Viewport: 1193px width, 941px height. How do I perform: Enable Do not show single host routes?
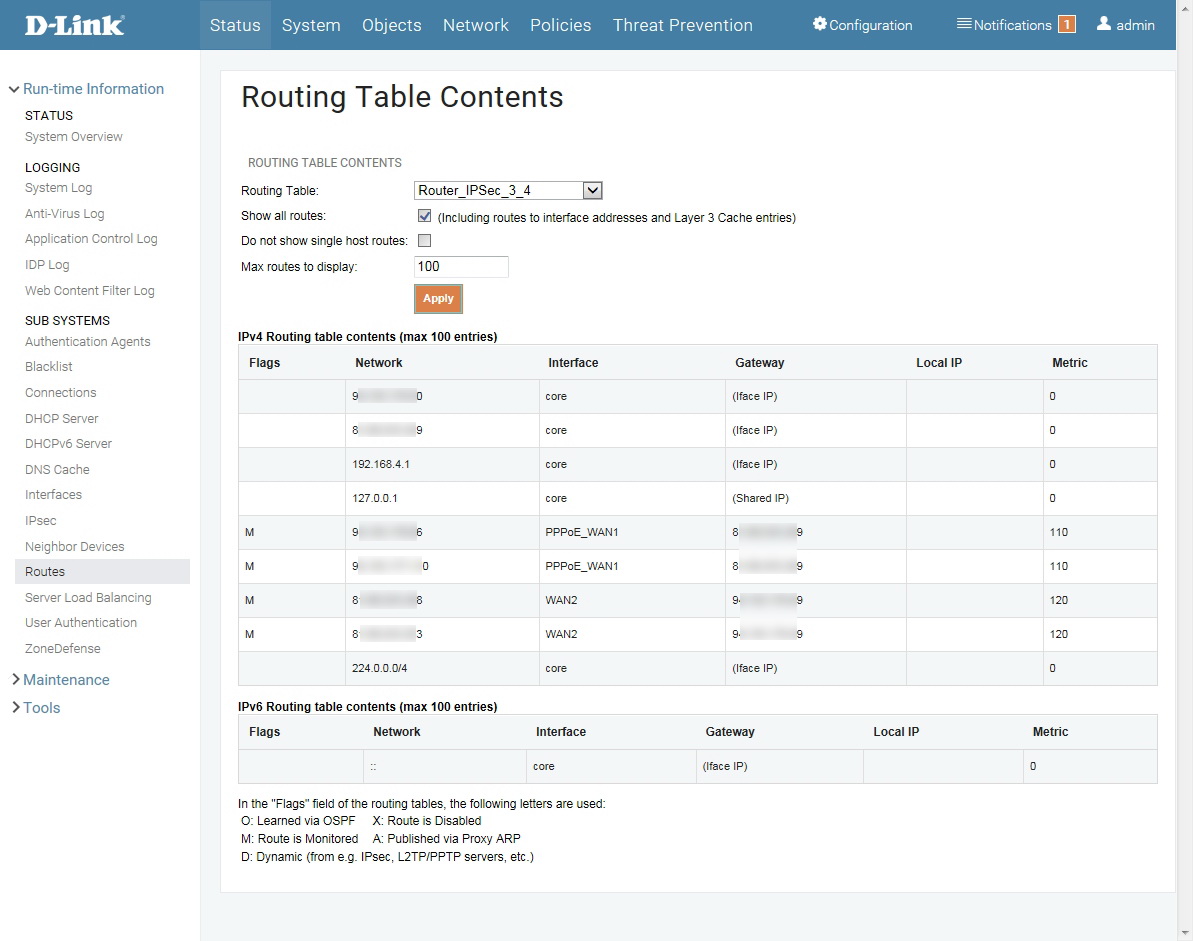pyautogui.click(x=424, y=240)
